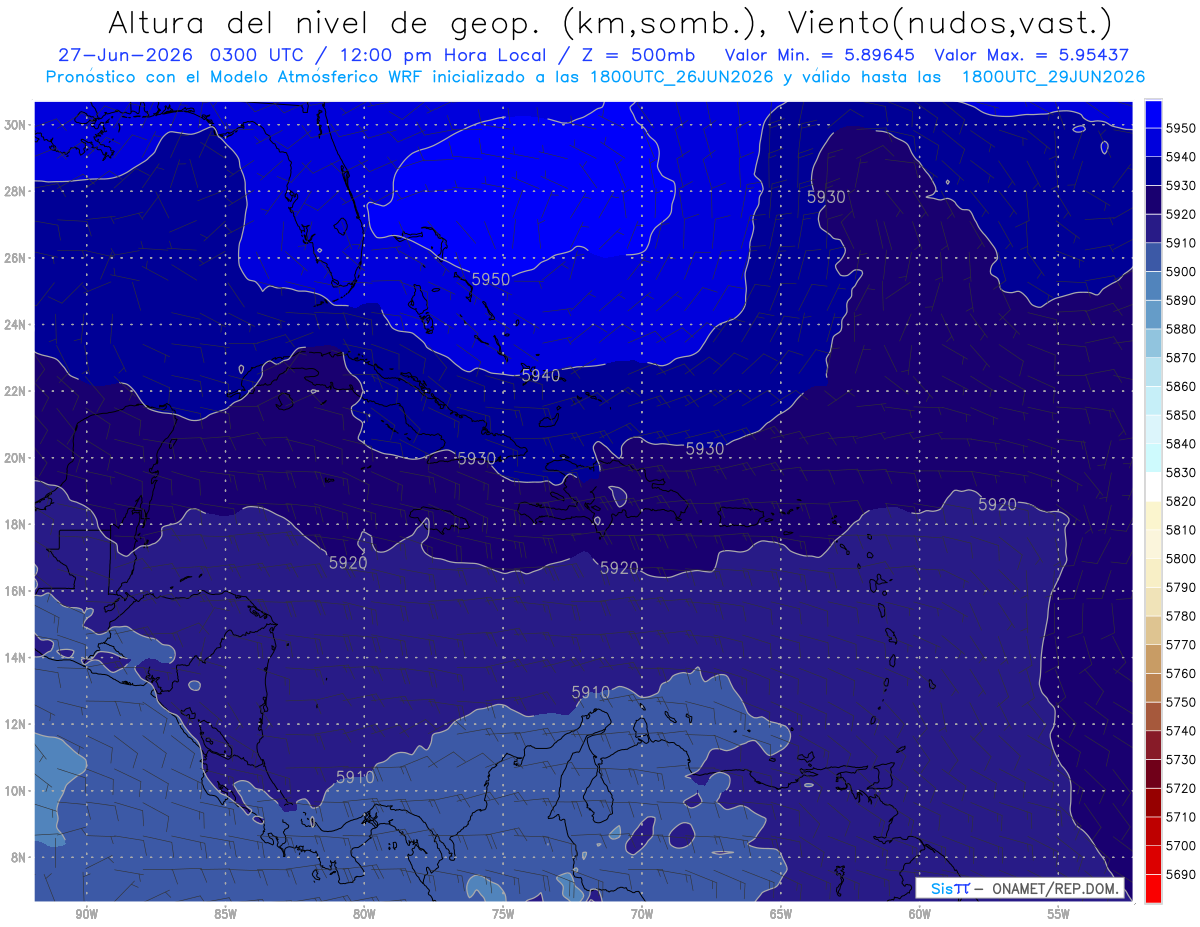The width and height of the screenshot is (1200, 927).
Task: Click the 'Pronóstico con el Modelo Atmosférico WRF' line
Action: click(x=234, y=76)
